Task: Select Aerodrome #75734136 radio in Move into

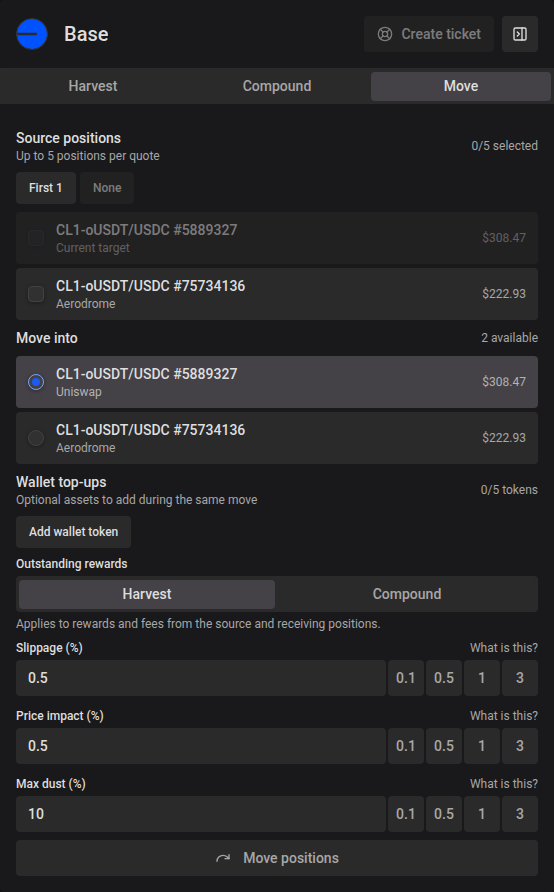Action: 36,438
